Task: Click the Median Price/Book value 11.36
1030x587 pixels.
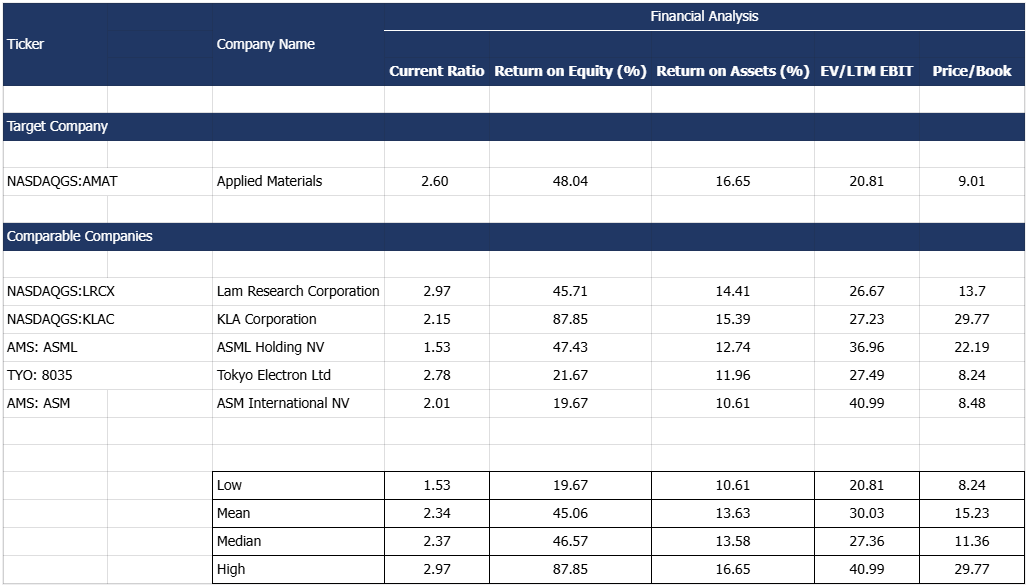Action: 972,542
